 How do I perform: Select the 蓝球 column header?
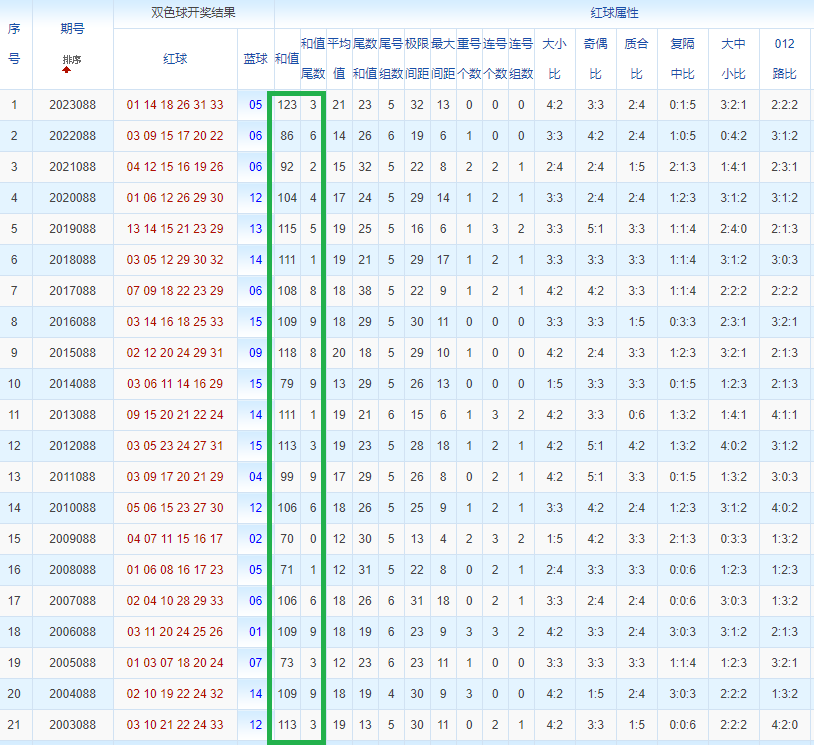click(255, 59)
